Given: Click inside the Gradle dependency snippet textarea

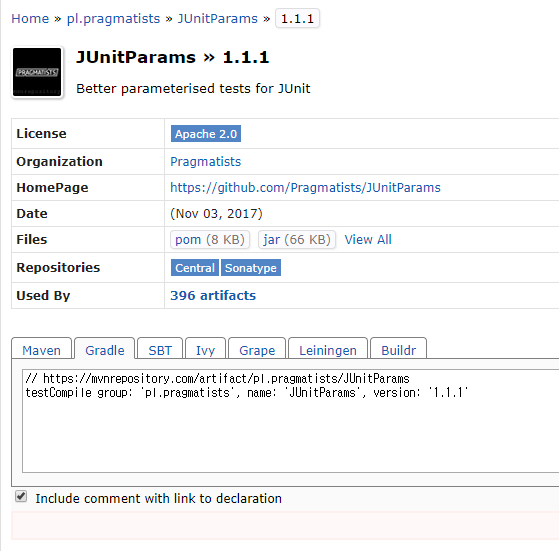Looking at the screenshot, I should pos(291,421).
